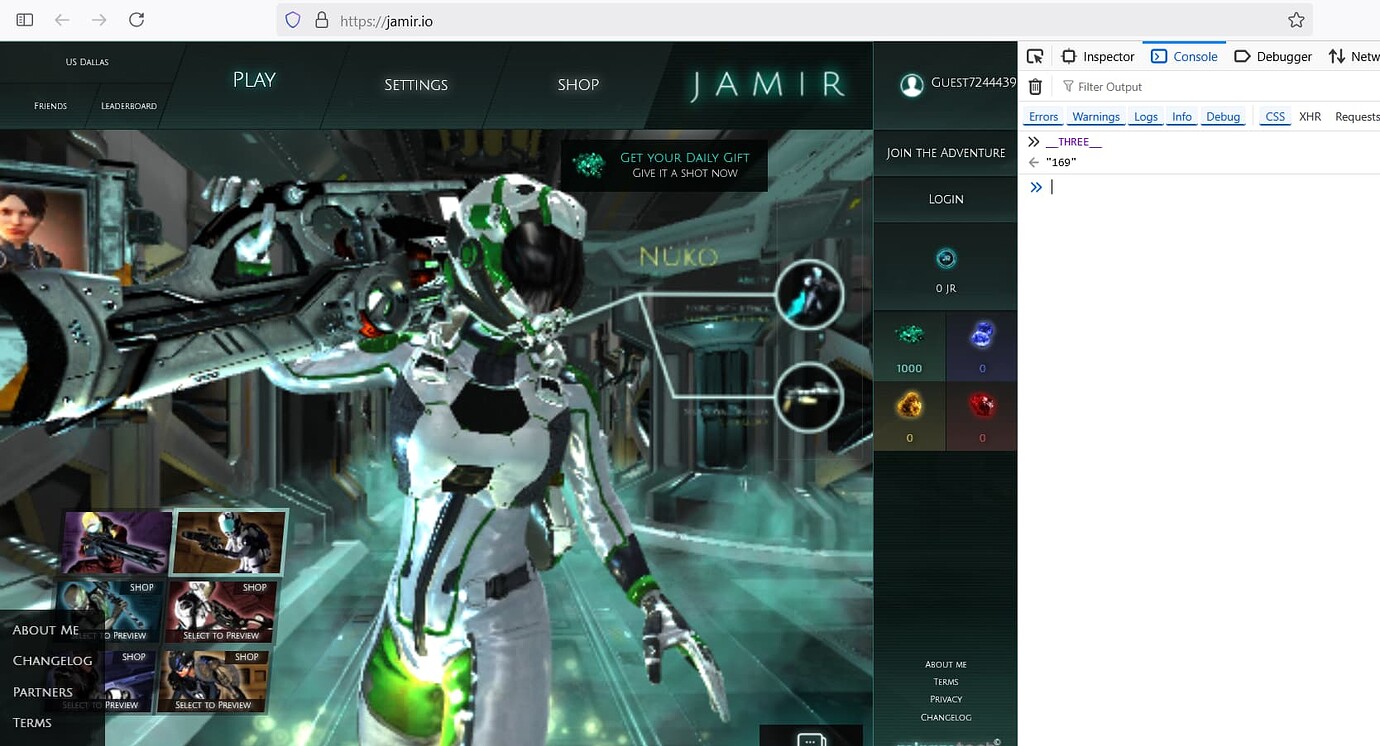1380x746 pixels.
Task: Toggle the Errors filter in the console
Action: 1043,116
